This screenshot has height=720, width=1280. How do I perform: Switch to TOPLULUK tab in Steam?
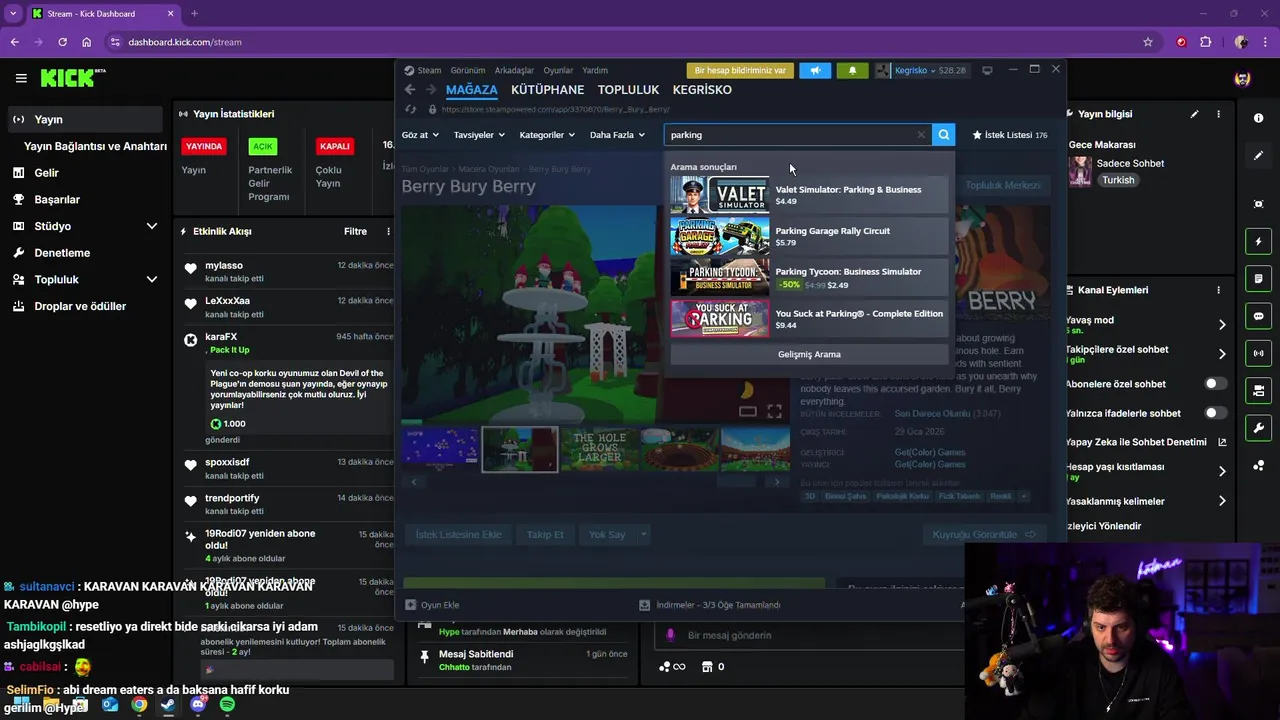tap(628, 90)
